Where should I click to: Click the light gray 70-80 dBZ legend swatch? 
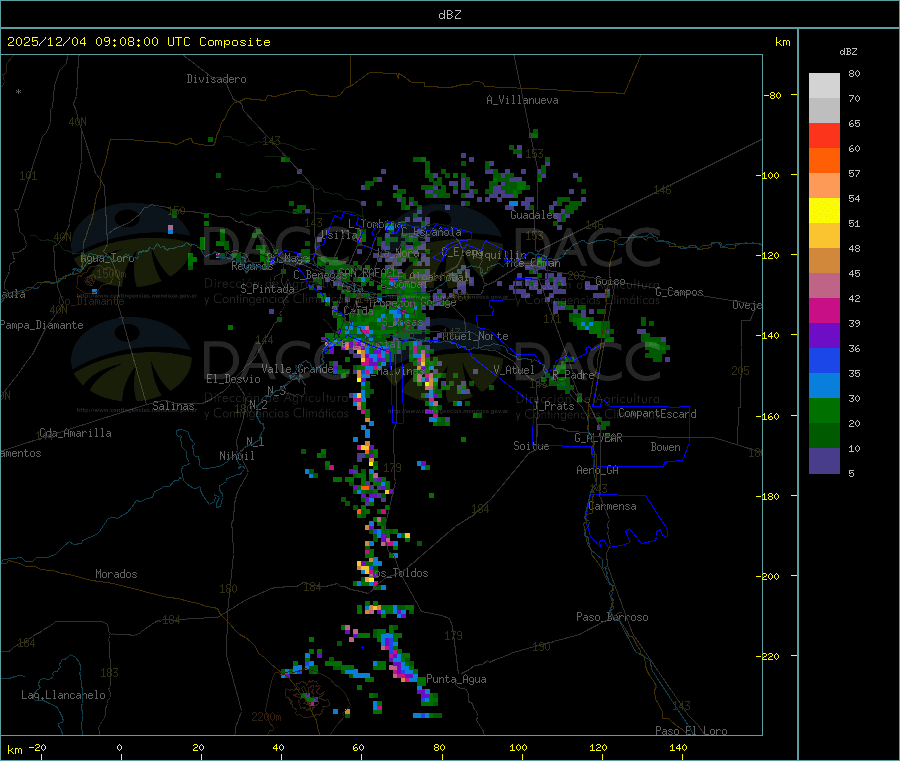pyautogui.click(x=824, y=86)
